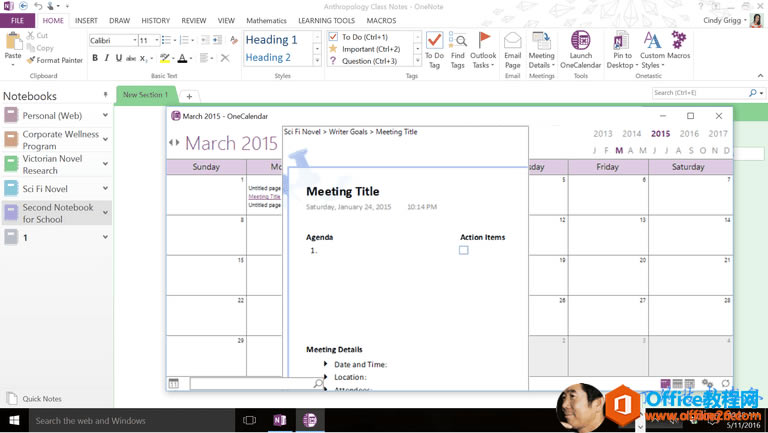
Task: Expand the Personal (Web) notebook
Action: (105, 115)
